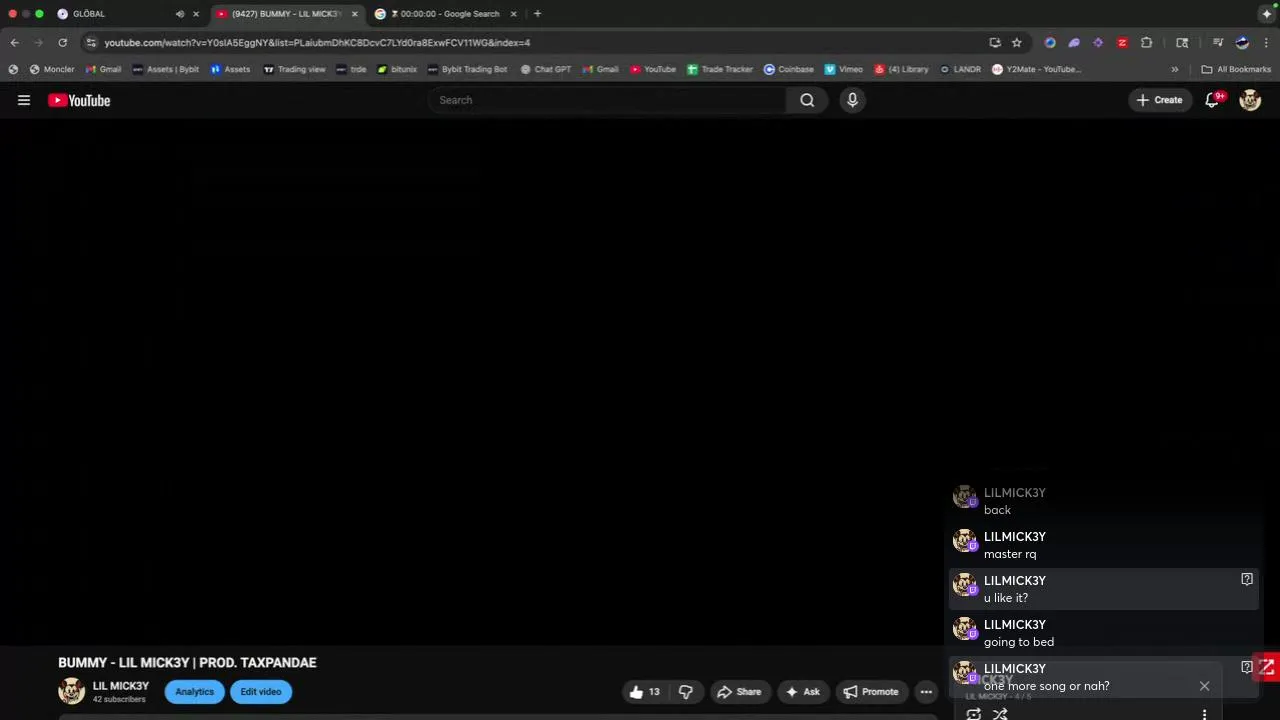Click the Edit video button
This screenshot has width=1280, height=720.
(261, 692)
